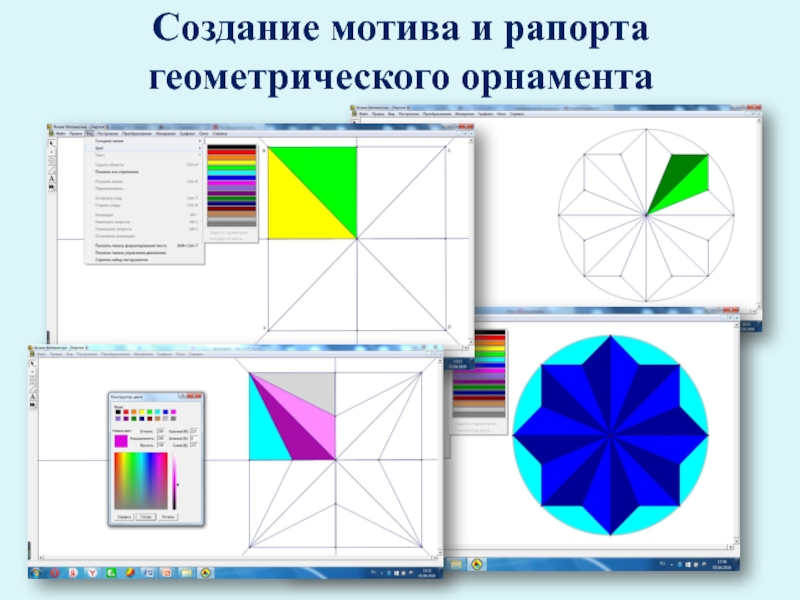Screen dimensions: 800x600
Task: Open PowerPoint from the bottom-left taskbar
Action: (x=167, y=572)
